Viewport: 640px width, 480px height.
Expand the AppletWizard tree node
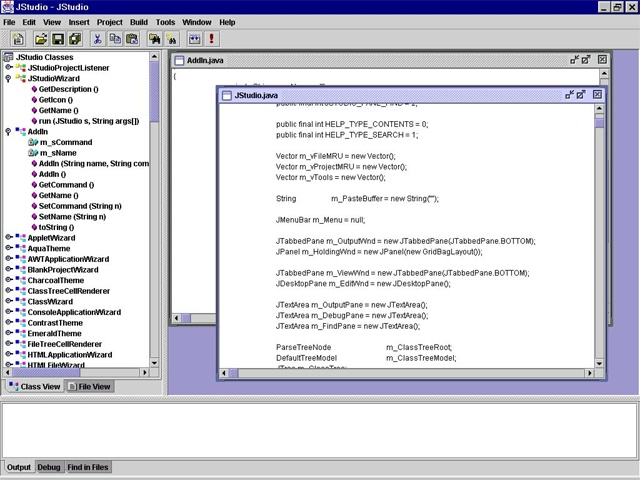(9, 237)
